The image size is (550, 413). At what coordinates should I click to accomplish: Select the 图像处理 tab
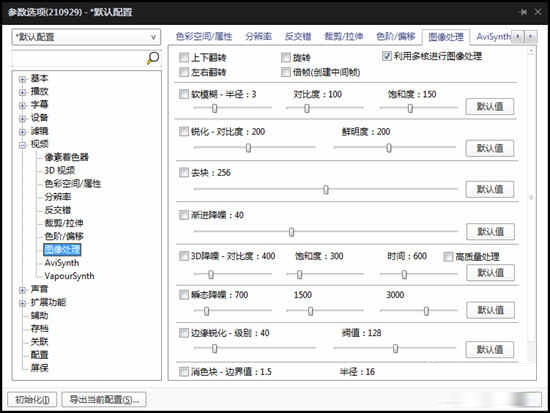[446, 37]
